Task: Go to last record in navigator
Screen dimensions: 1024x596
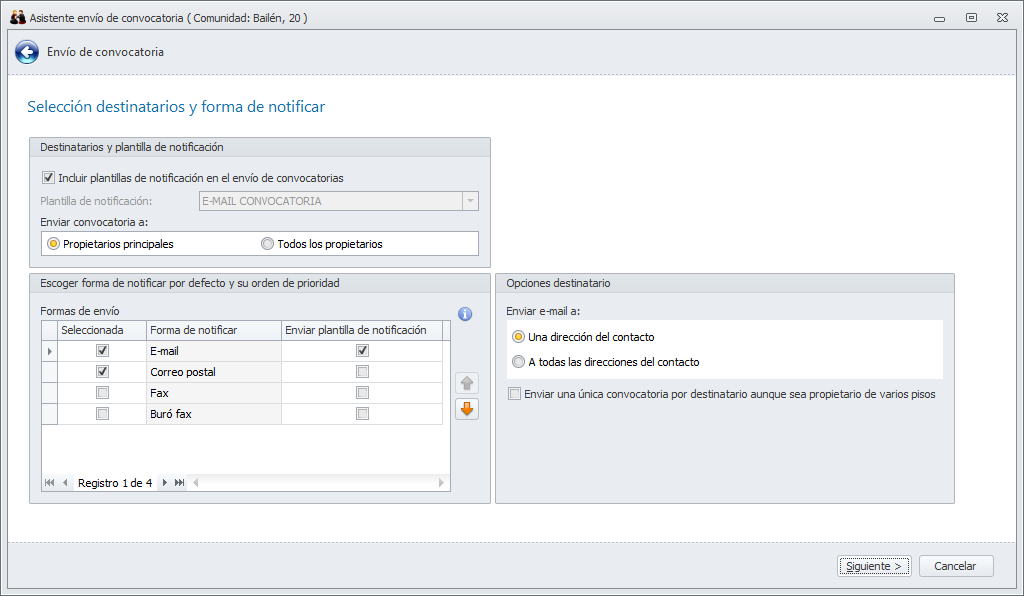Action: 180,483
